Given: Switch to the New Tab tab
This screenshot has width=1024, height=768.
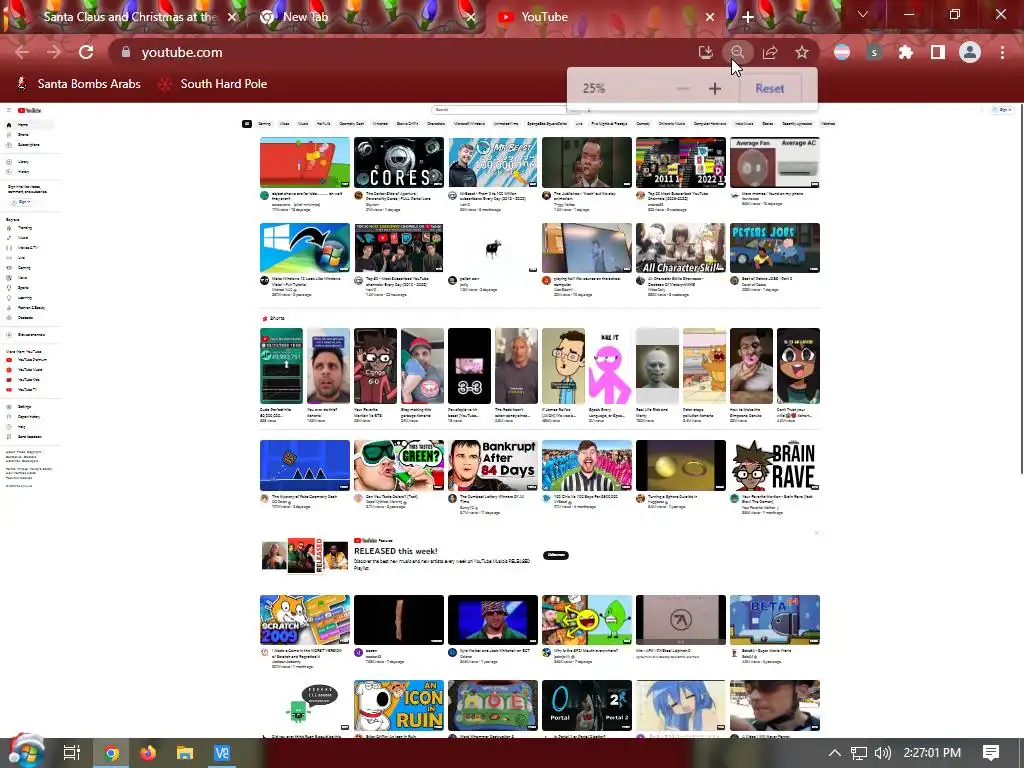Looking at the screenshot, I should (366, 17).
